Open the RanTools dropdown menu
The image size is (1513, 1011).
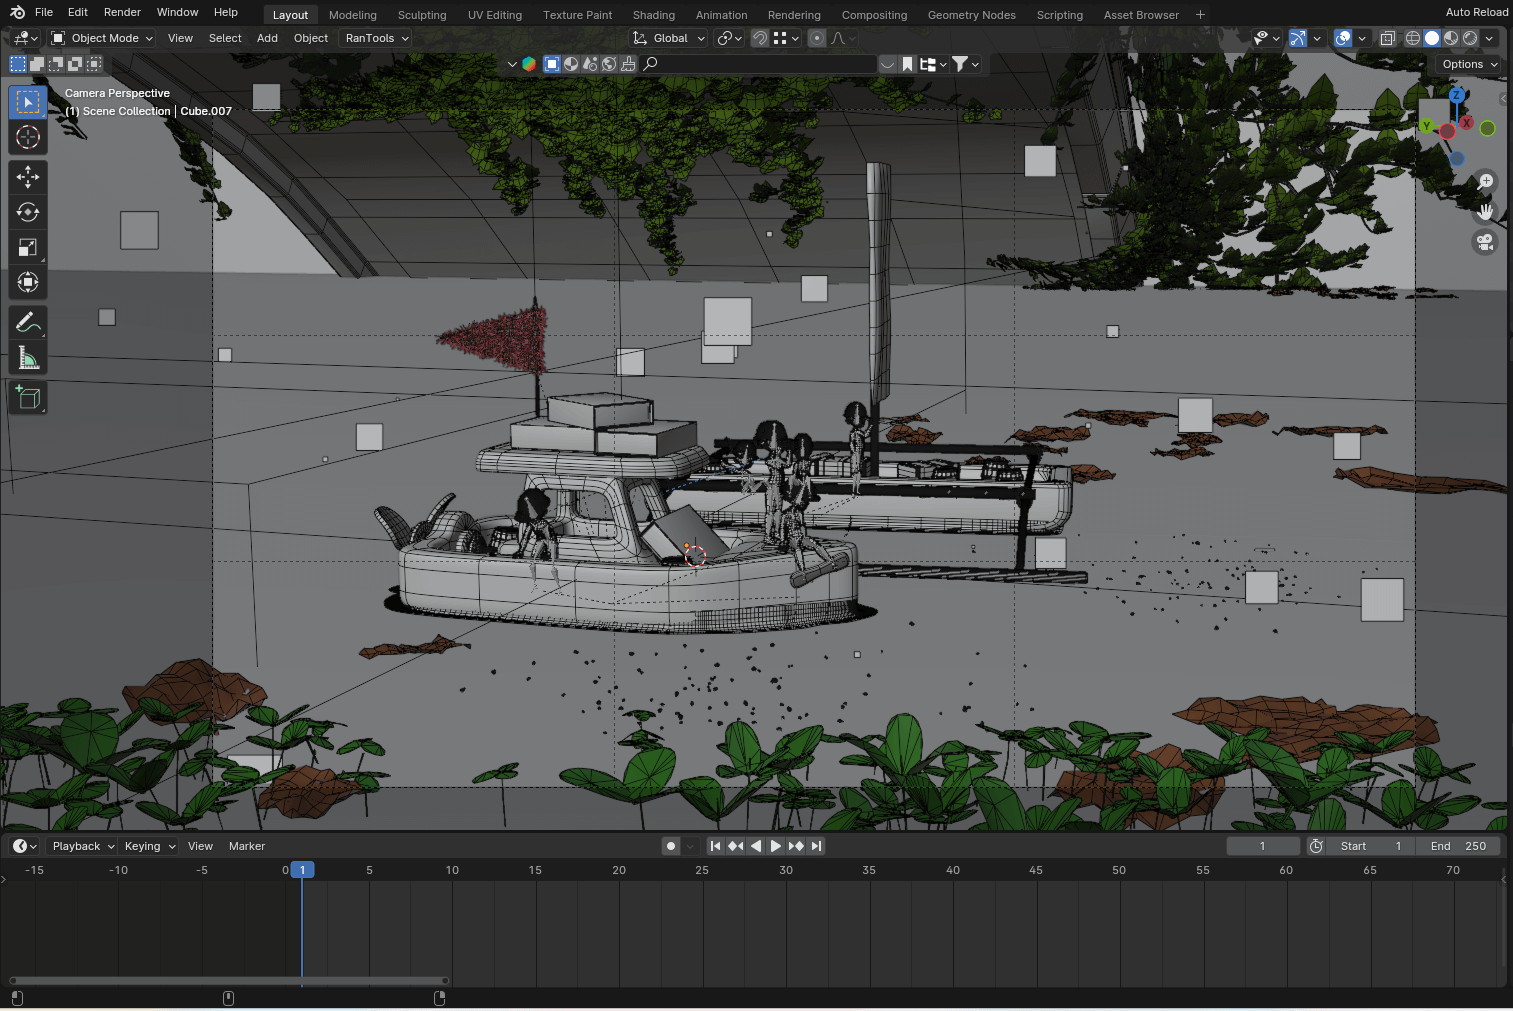[x=376, y=38]
